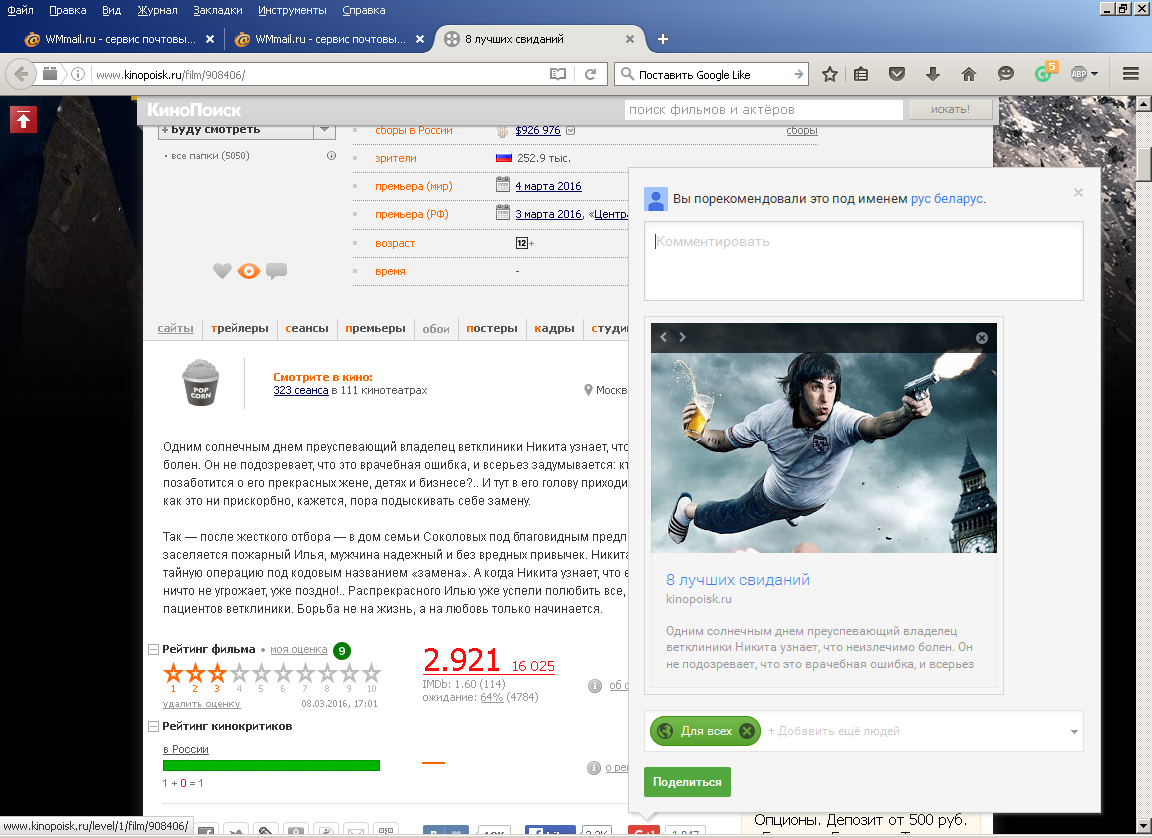Open a new browser tab
The width and height of the screenshot is (1152, 838).
coord(663,39)
